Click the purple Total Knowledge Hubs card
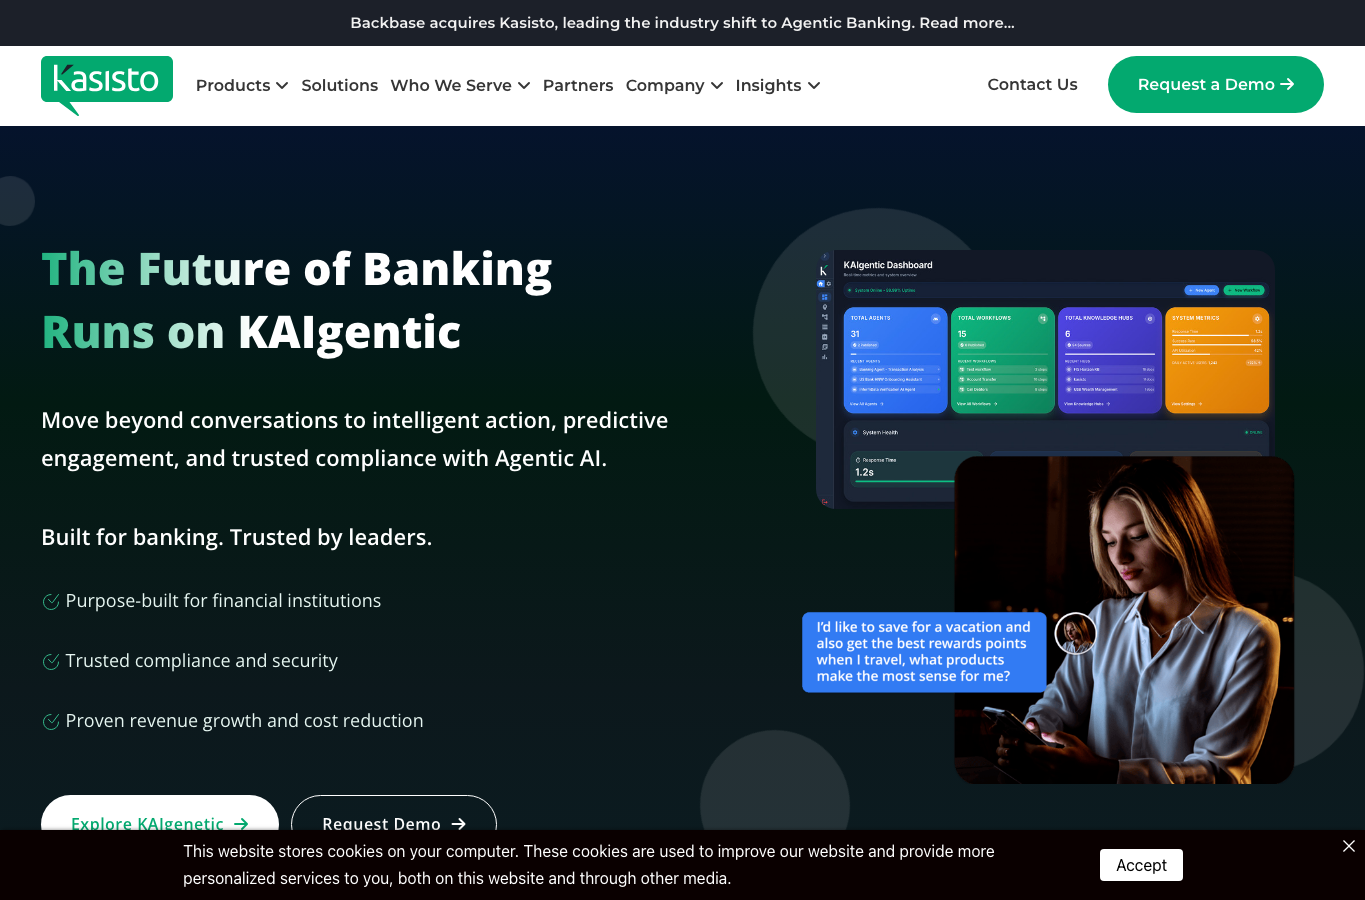The image size is (1365, 900). tap(1110, 360)
